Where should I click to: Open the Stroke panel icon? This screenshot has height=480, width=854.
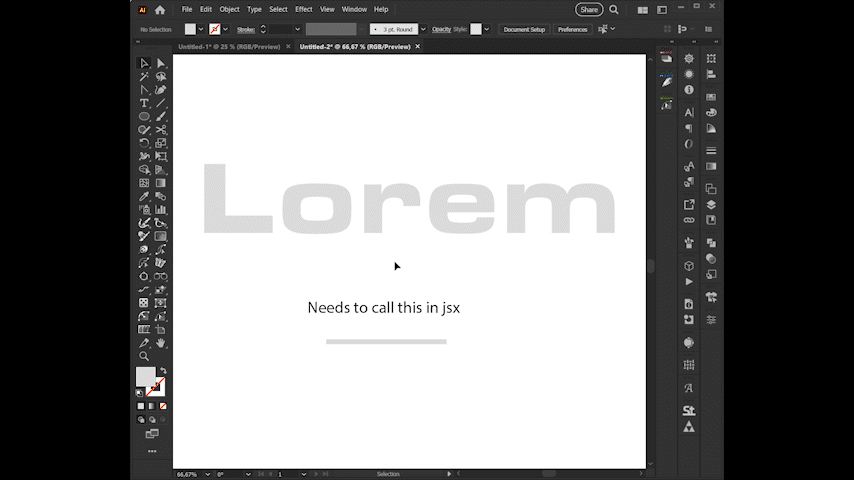711,150
